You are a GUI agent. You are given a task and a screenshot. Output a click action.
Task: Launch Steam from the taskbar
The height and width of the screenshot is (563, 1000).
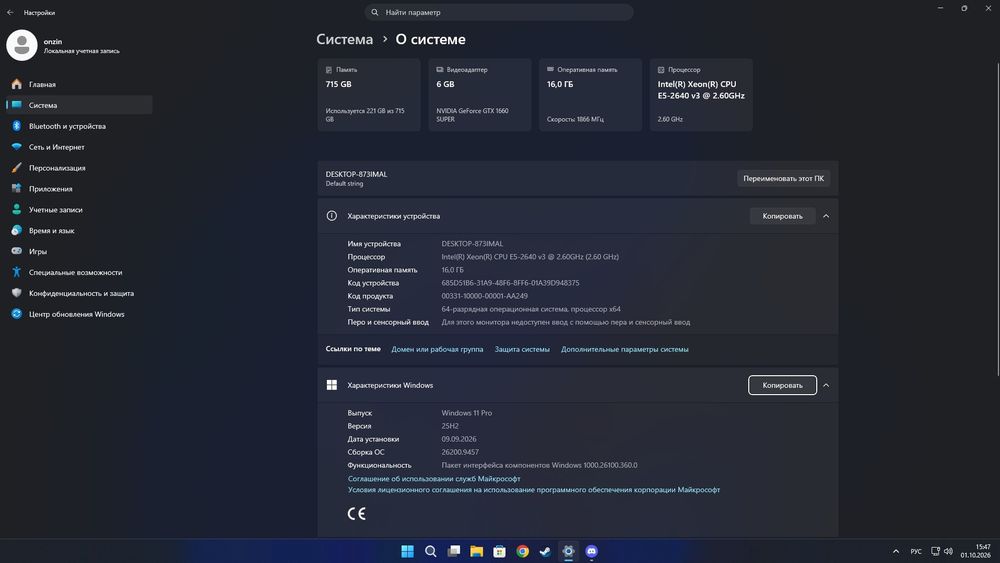(x=545, y=552)
